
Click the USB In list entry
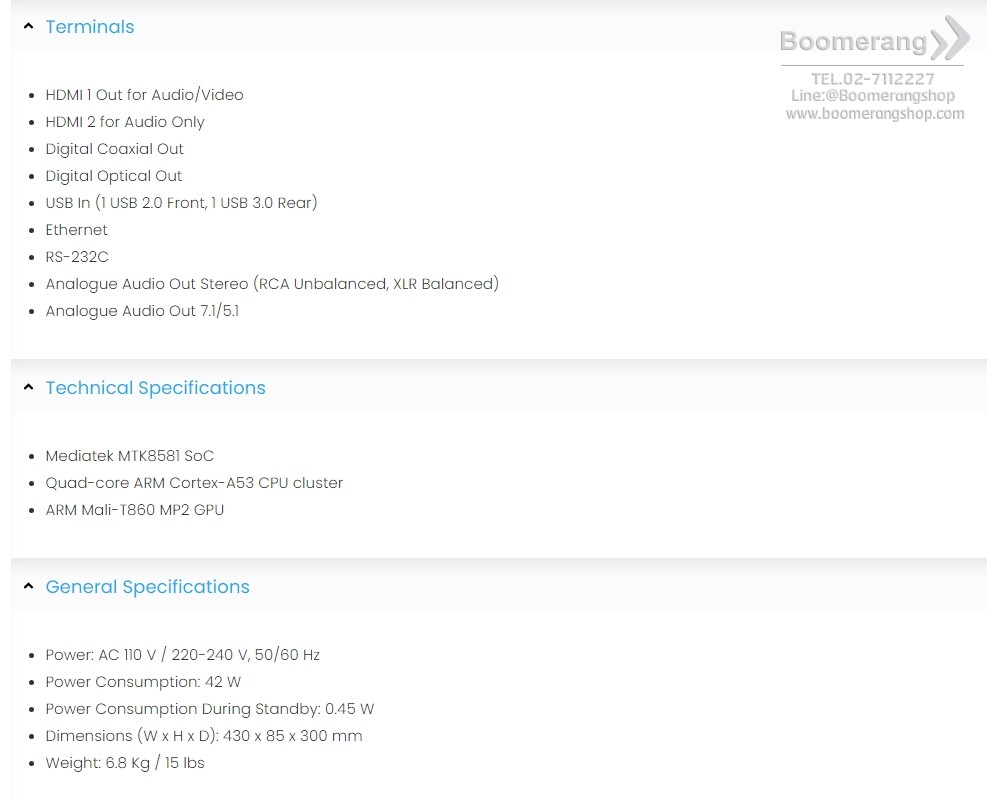click(x=181, y=203)
